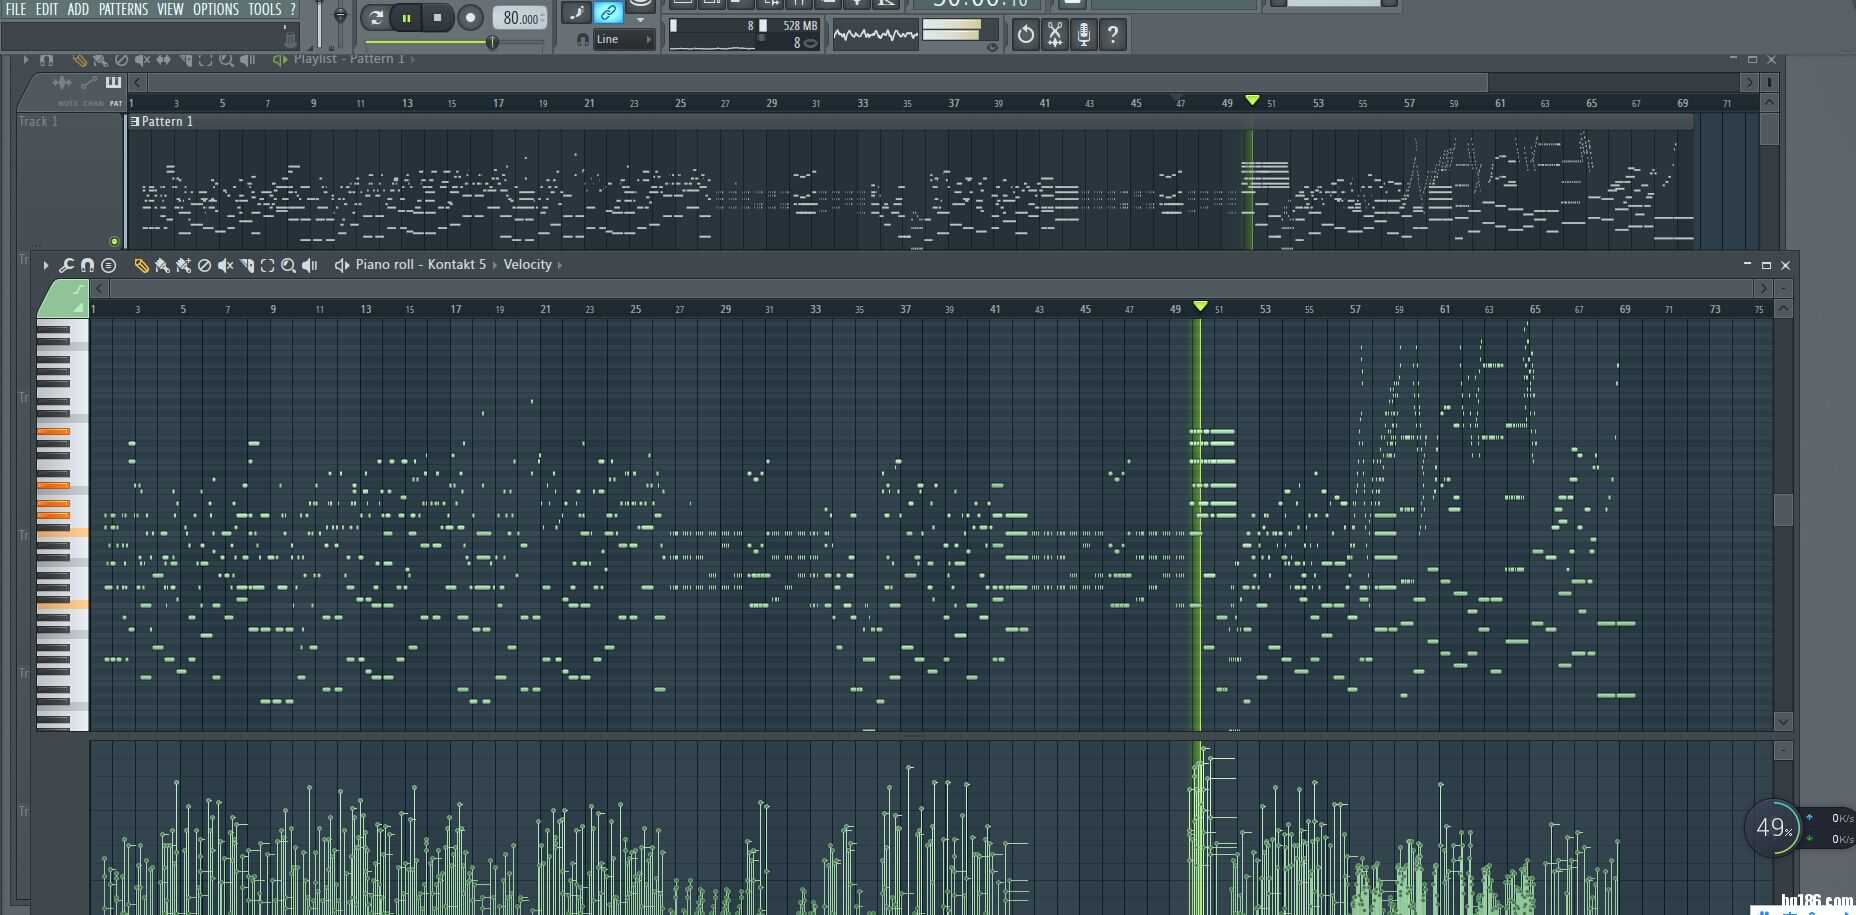Open the Playlist options menu arrow
The image size is (1856, 915).
[25, 60]
